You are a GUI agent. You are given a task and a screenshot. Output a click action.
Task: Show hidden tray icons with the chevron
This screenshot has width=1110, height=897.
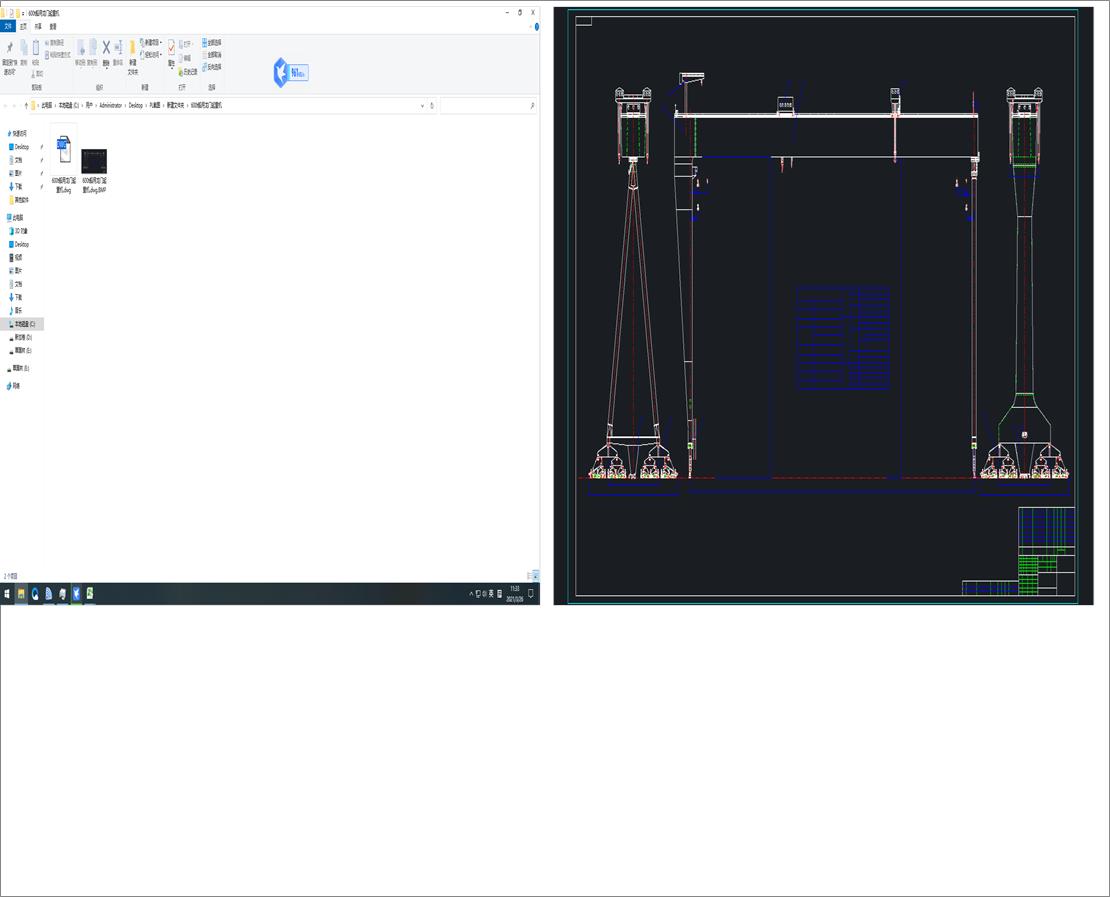click(x=471, y=594)
